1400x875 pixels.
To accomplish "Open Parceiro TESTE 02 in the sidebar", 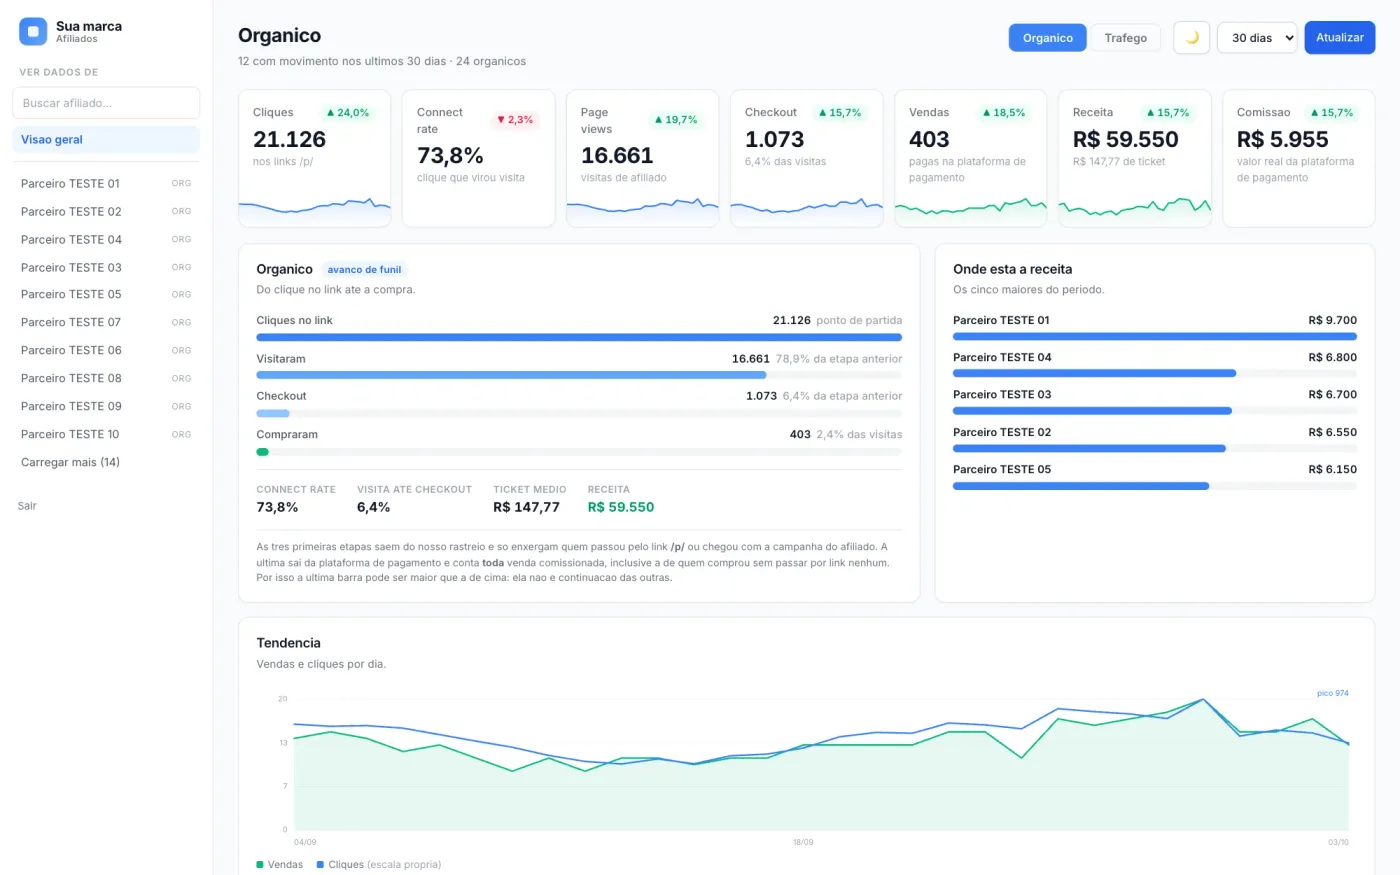I will [106, 212].
